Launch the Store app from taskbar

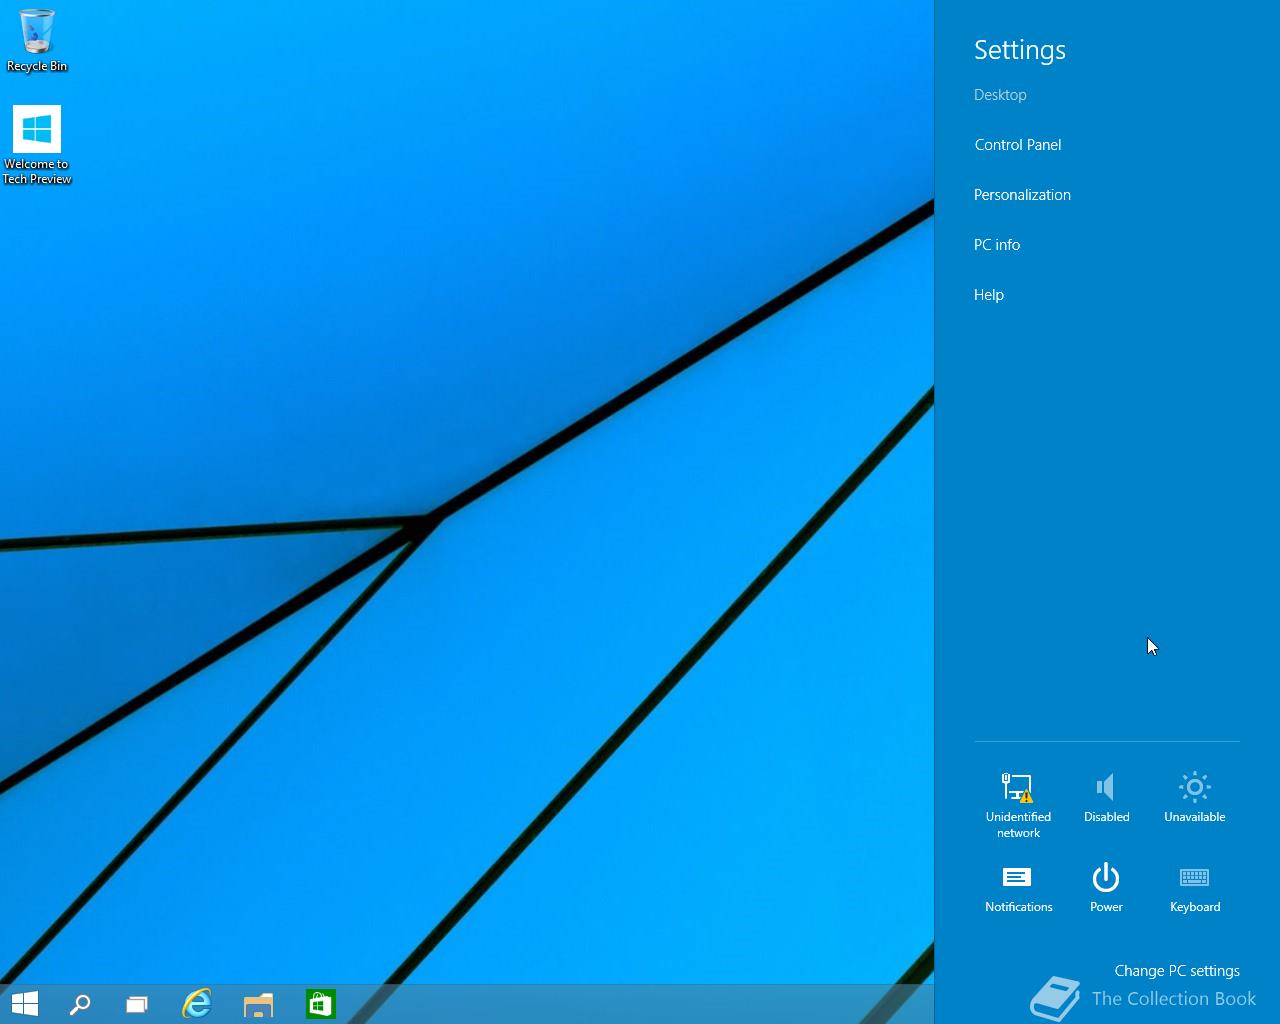[320, 1004]
